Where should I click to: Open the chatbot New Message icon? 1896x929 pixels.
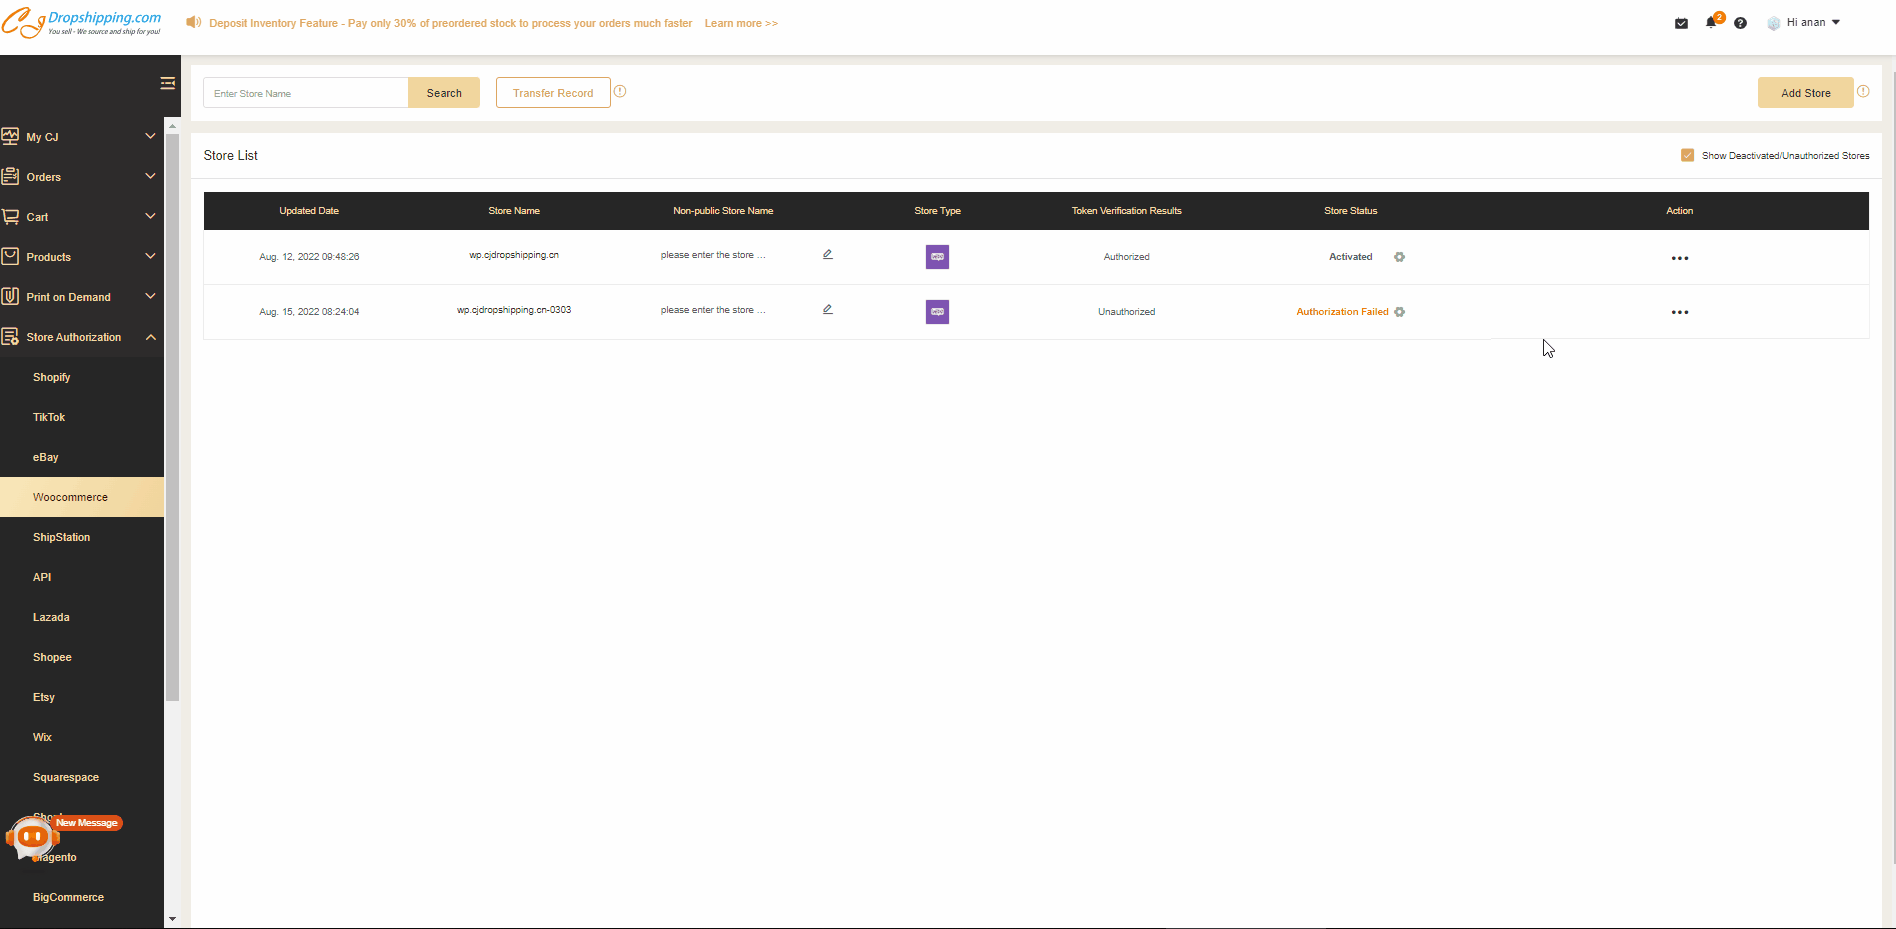[x=33, y=836]
